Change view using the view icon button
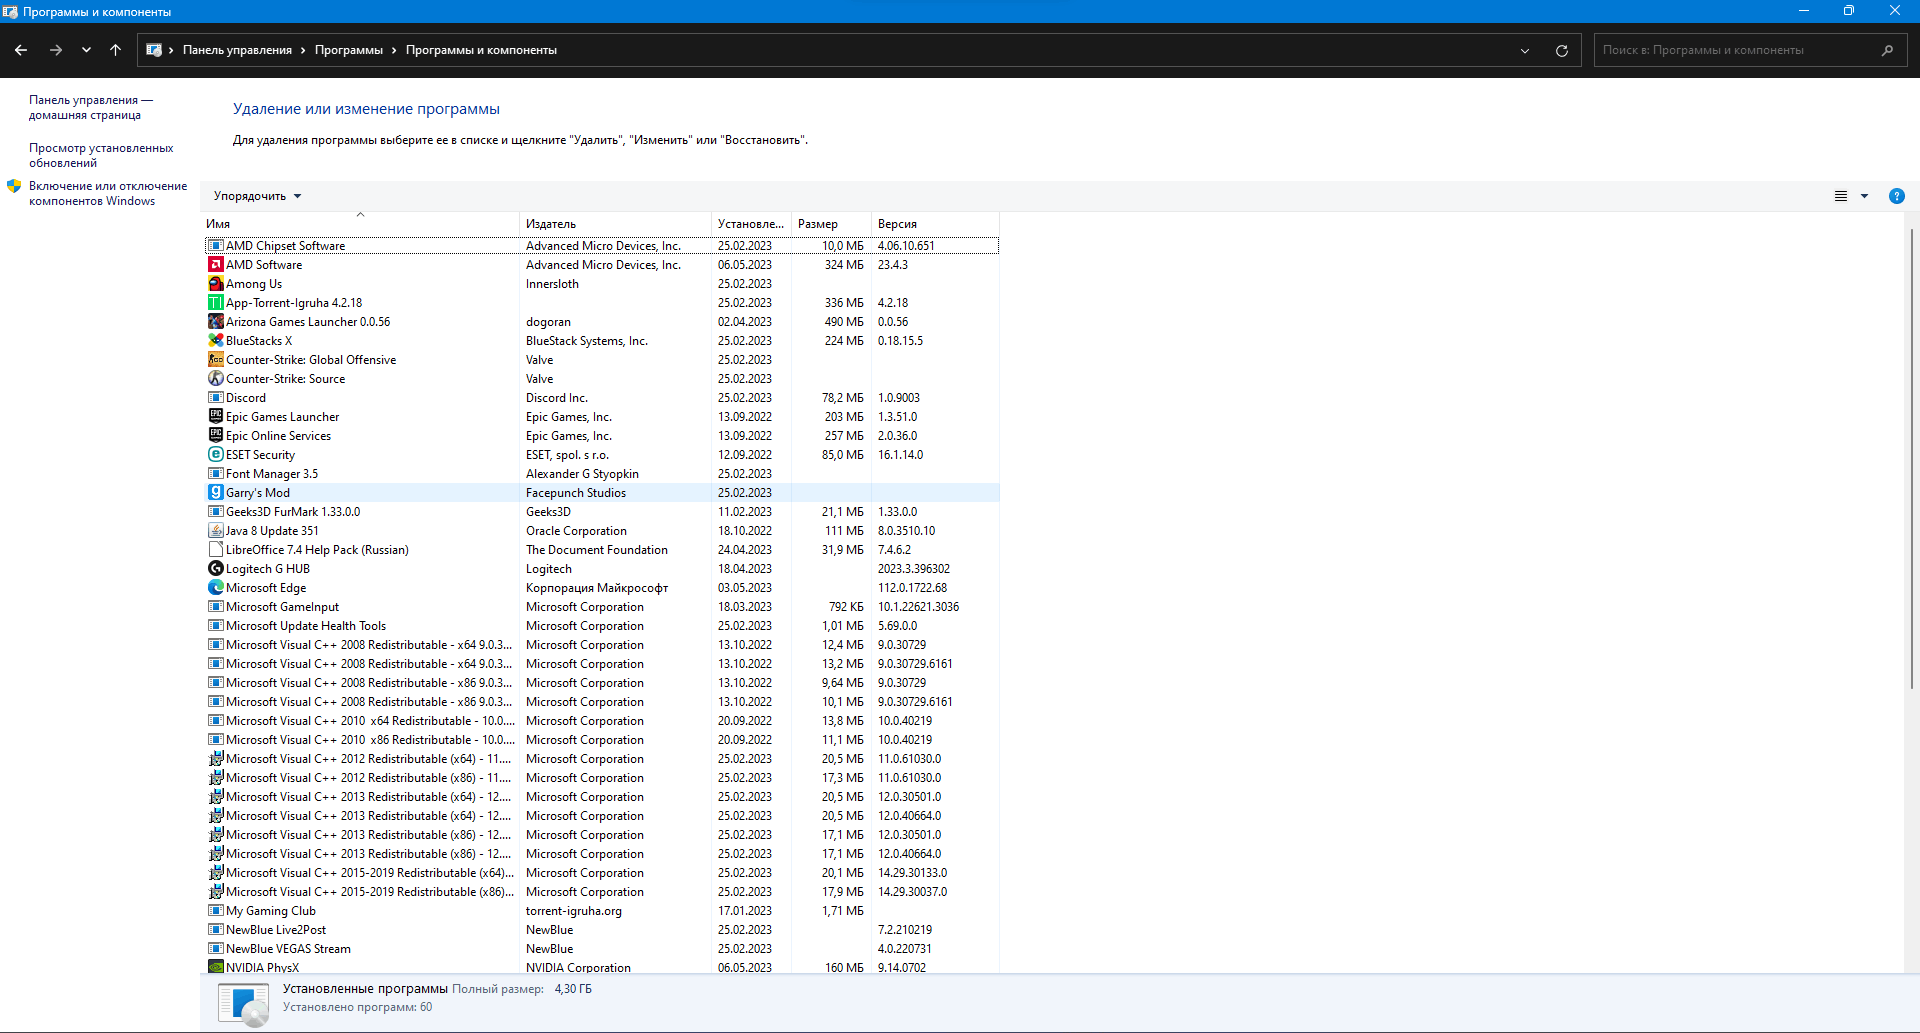1920x1033 pixels. (x=1840, y=196)
